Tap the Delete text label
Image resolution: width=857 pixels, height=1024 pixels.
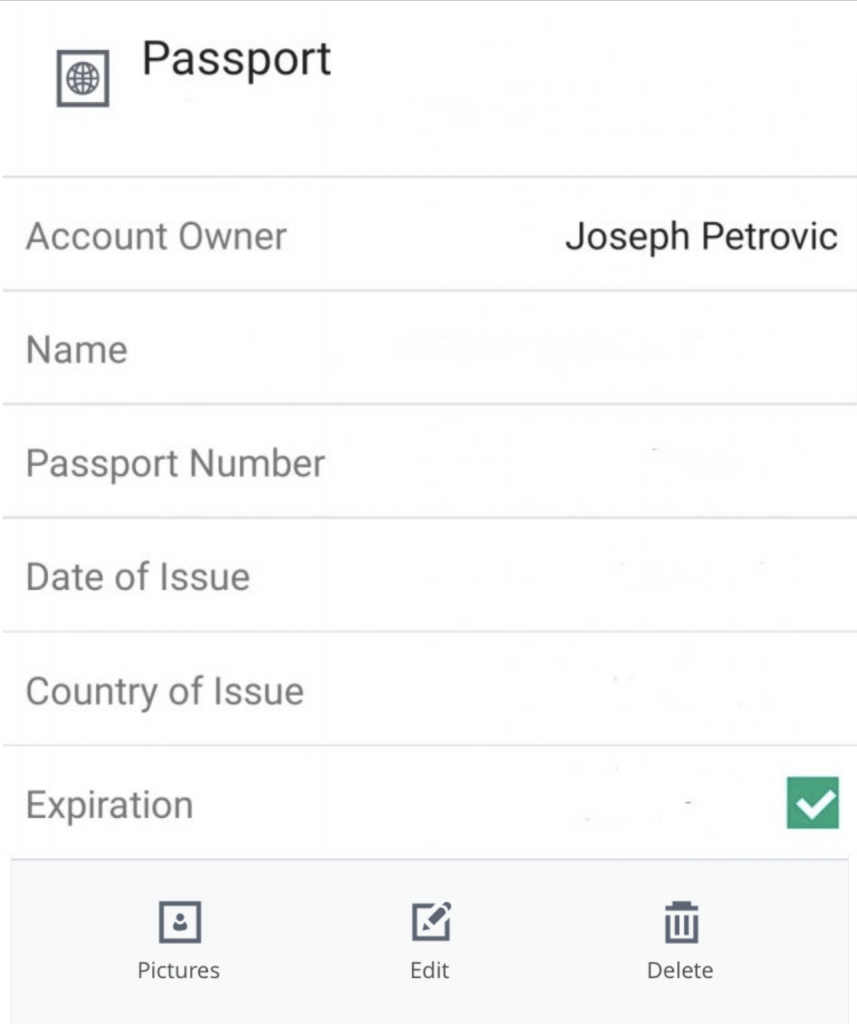(680, 970)
